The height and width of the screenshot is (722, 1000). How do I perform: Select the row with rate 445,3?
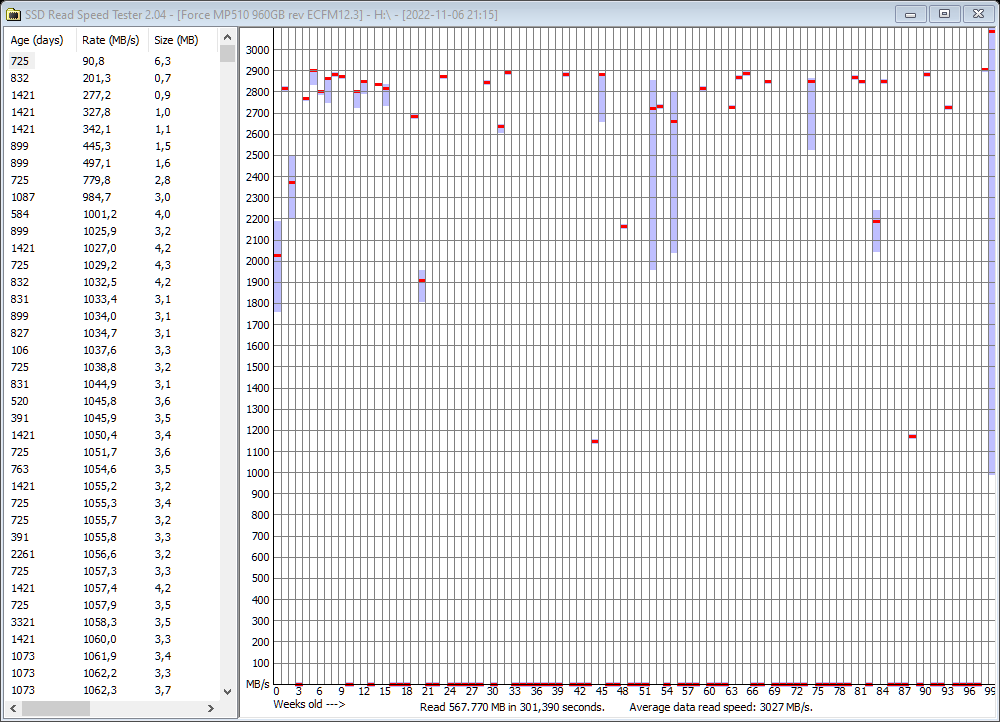(x=112, y=146)
